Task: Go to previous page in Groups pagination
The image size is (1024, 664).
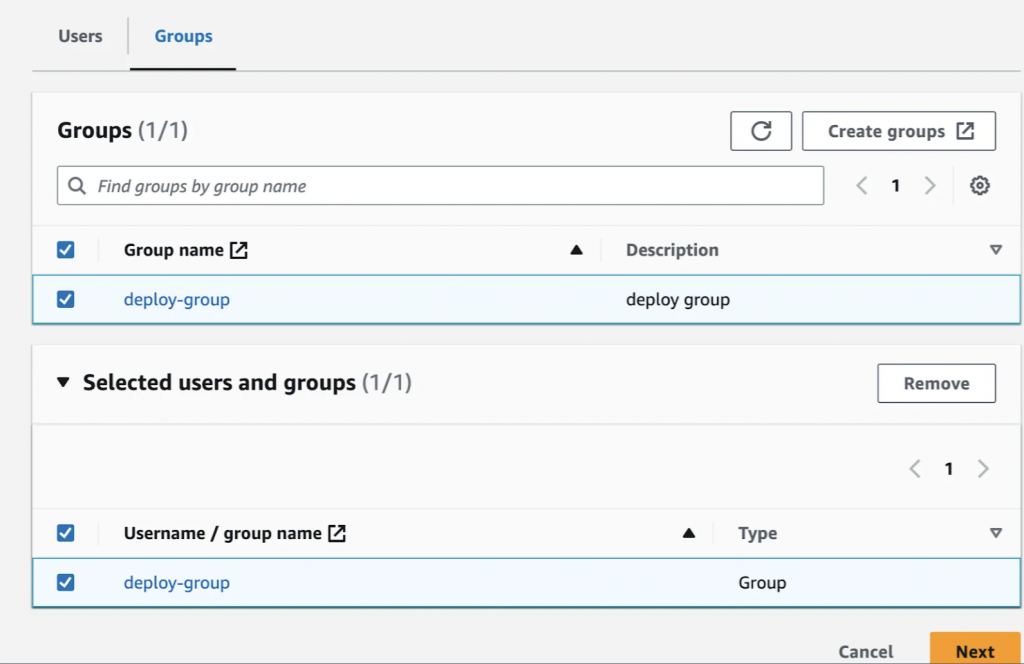Action: [862, 186]
